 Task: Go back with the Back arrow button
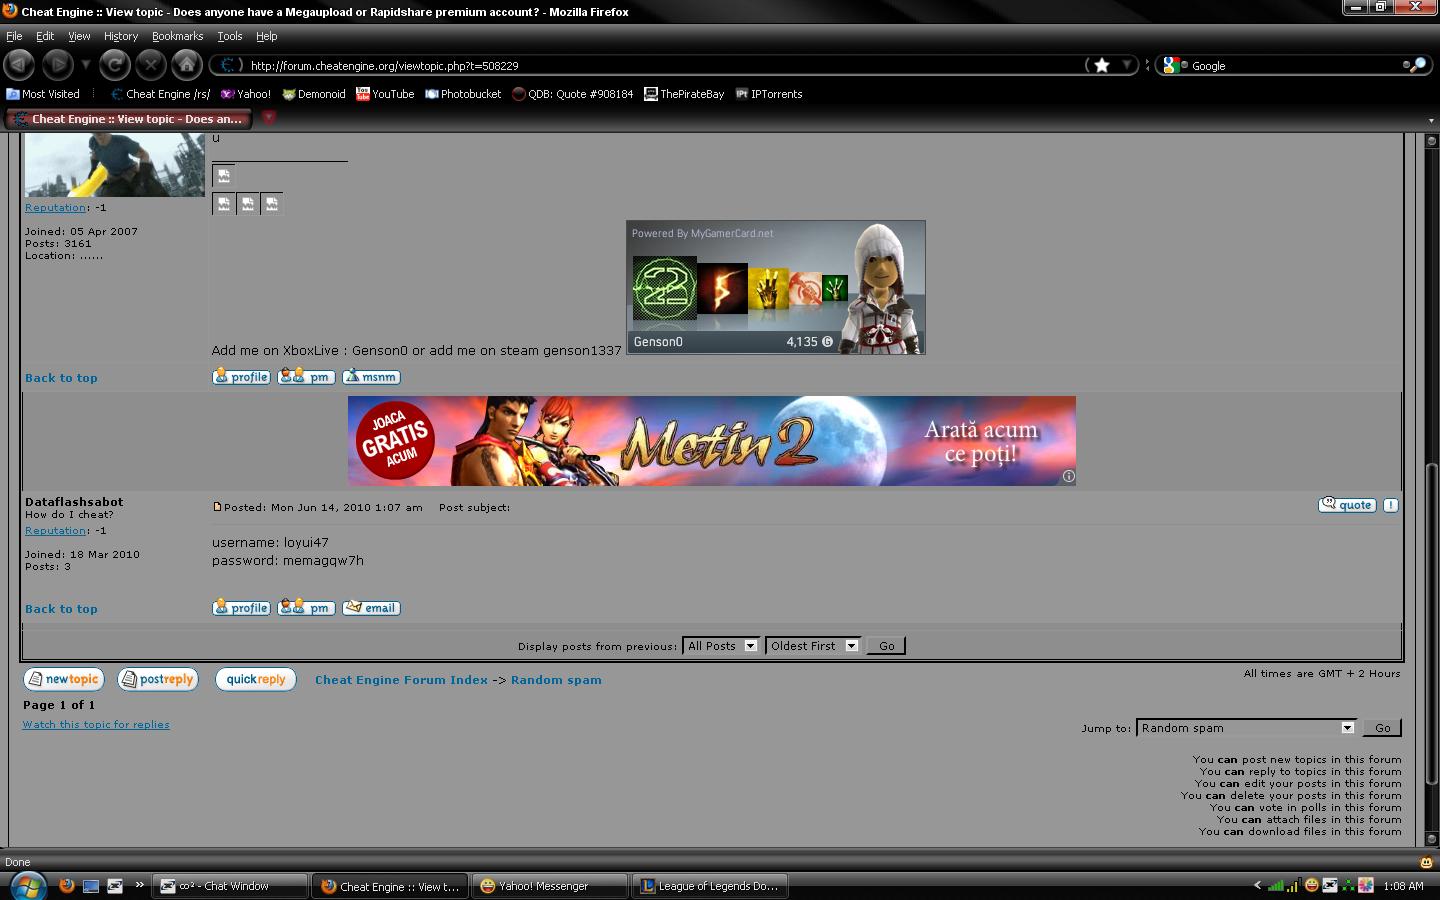pyautogui.click(x=19, y=65)
